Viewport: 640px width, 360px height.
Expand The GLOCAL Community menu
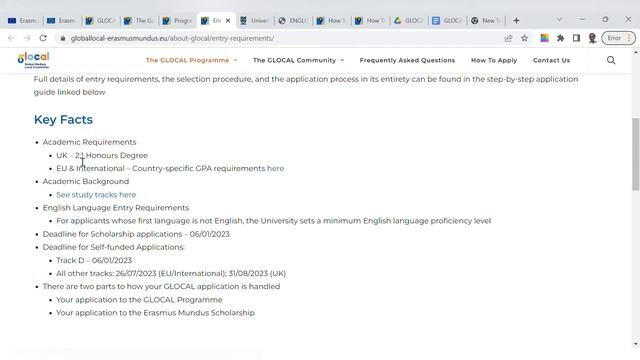coord(298,60)
